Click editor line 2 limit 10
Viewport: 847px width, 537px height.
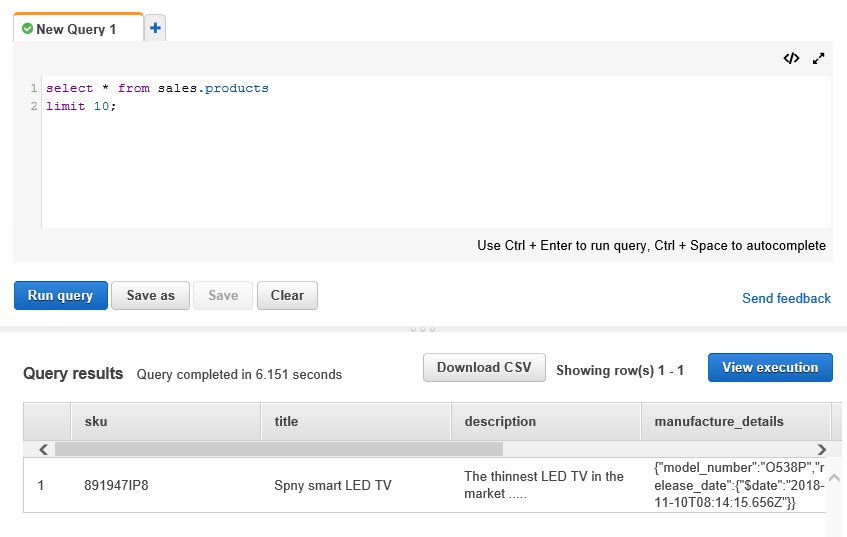point(81,106)
